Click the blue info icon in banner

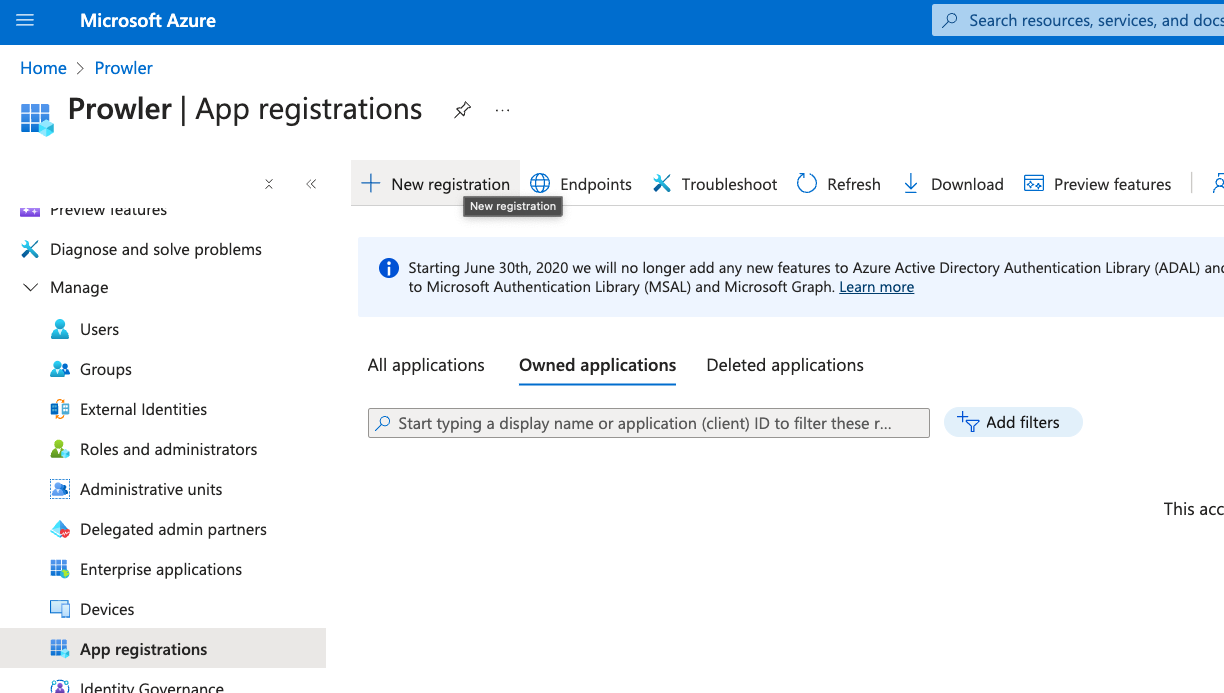(x=389, y=268)
